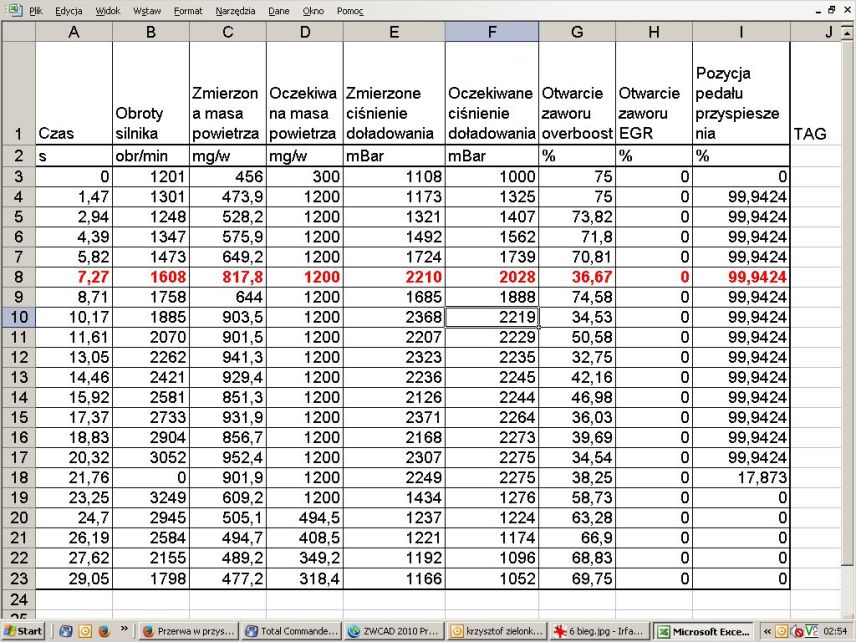Select column I header

point(741,32)
